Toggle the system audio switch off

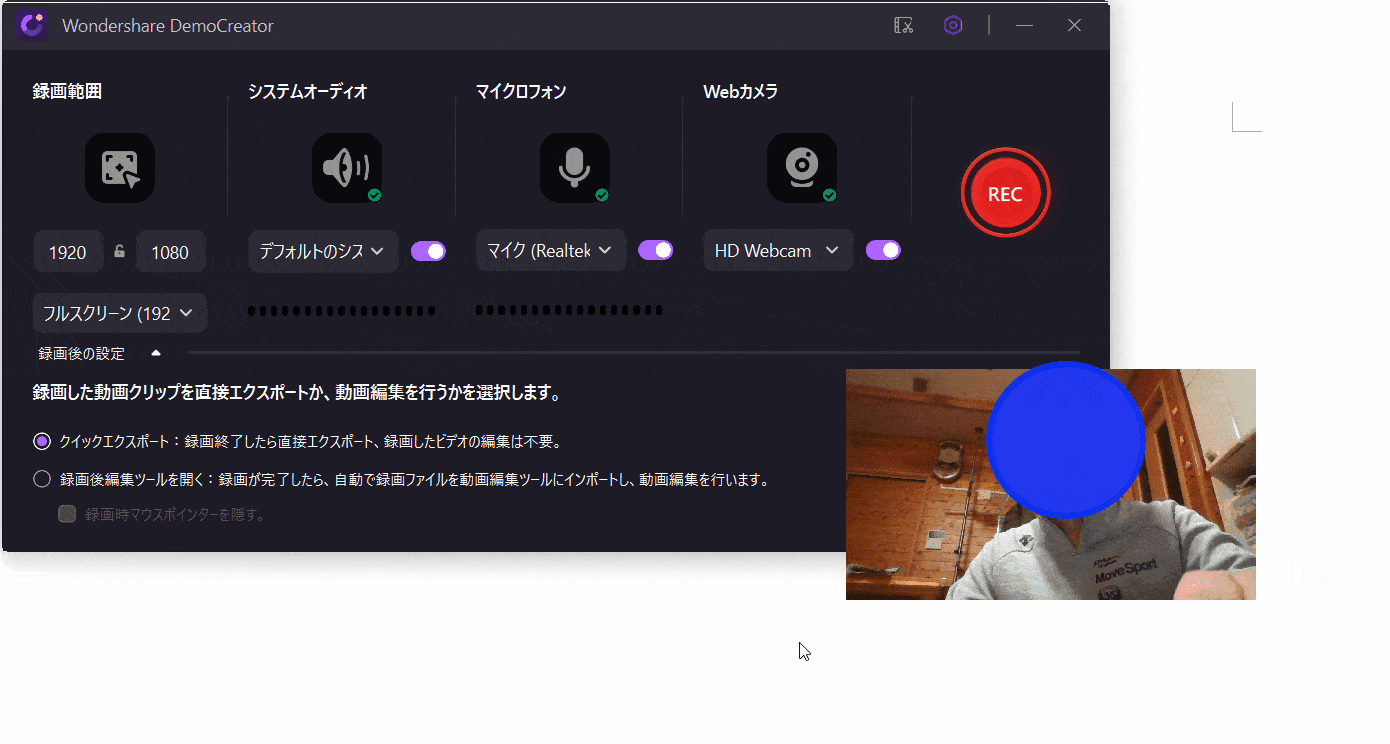(x=428, y=251)
